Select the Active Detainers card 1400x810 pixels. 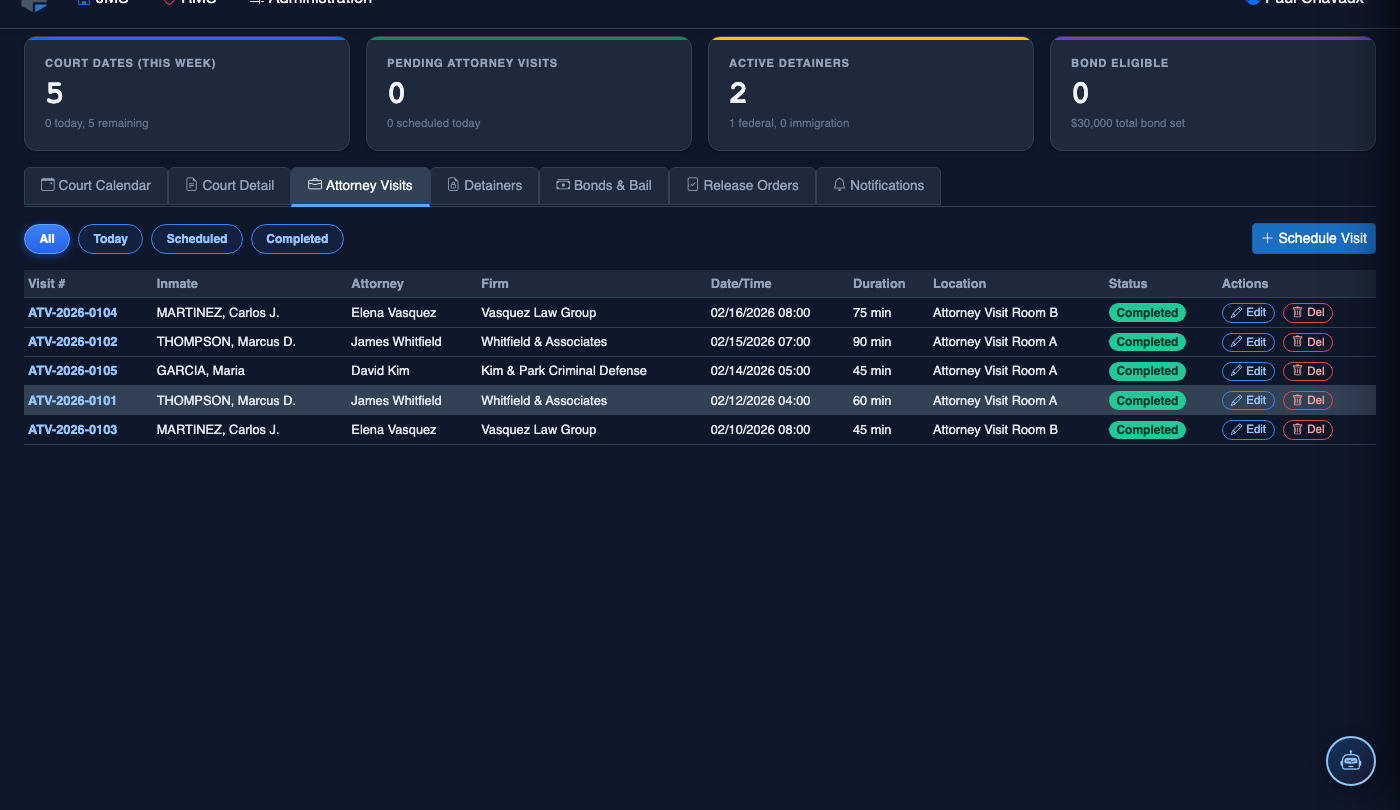(x=871, y=94)
